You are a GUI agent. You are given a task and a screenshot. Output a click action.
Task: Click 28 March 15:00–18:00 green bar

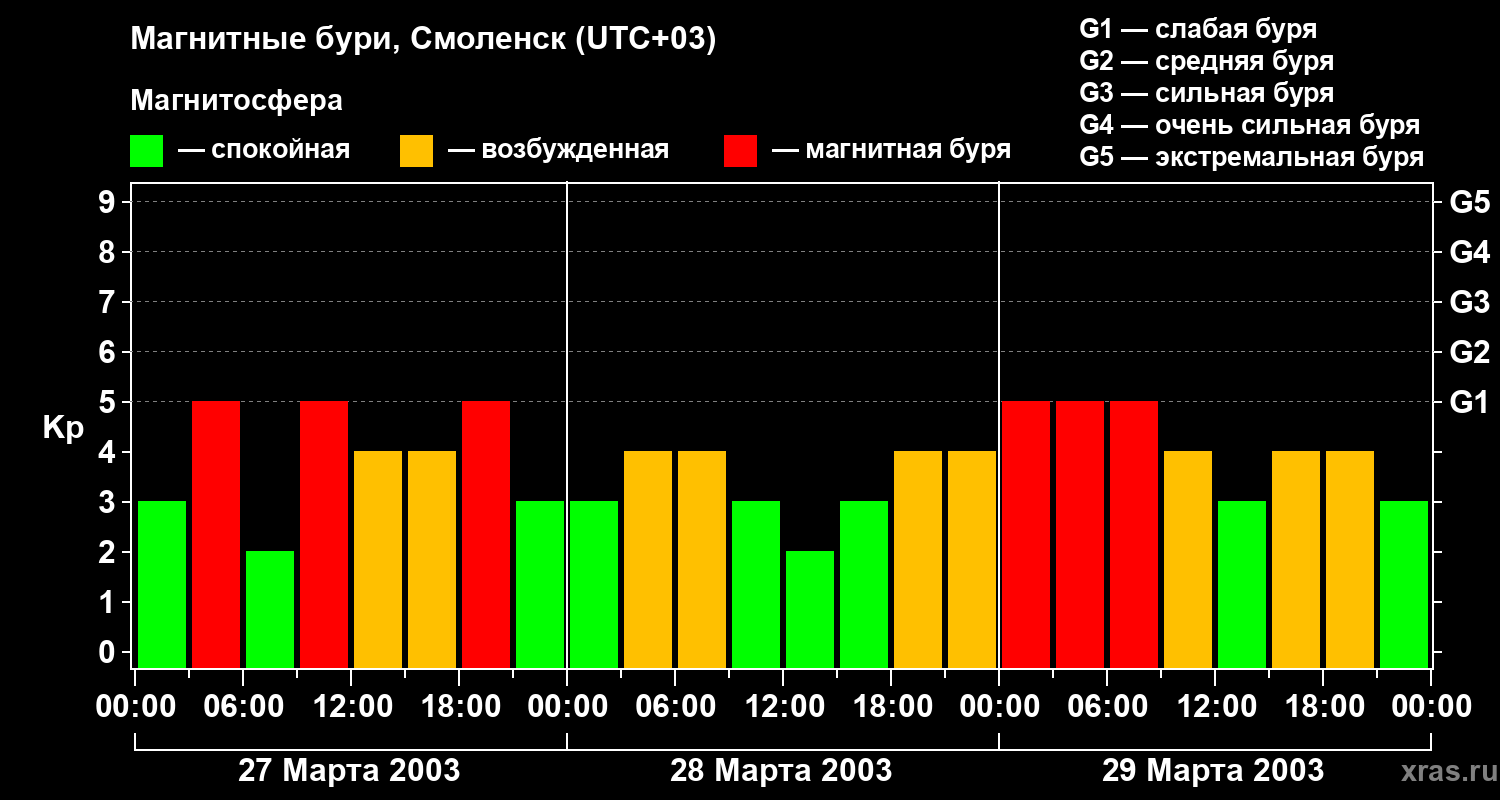[864, 584]
